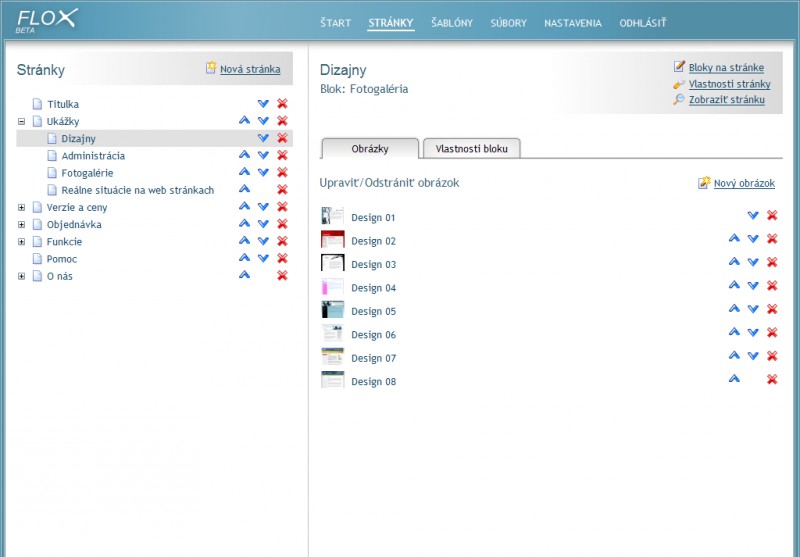This screenshot has width=800, height=557.
Task: Move Design 01 image down
Action: pos(753,215)
